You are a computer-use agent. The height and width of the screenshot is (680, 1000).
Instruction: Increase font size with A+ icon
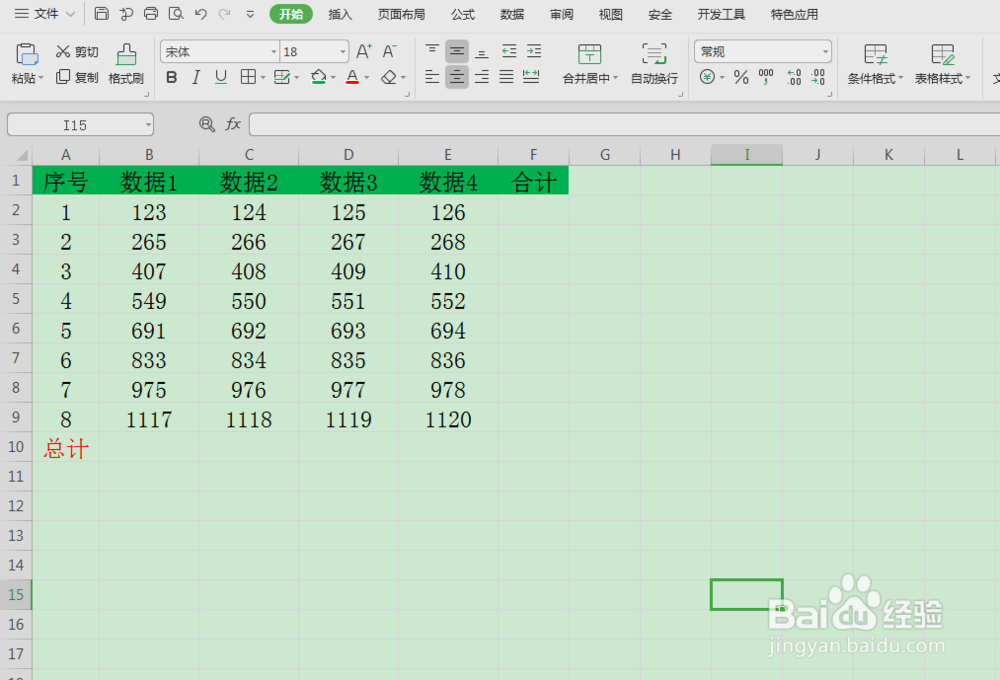point(364,52)
